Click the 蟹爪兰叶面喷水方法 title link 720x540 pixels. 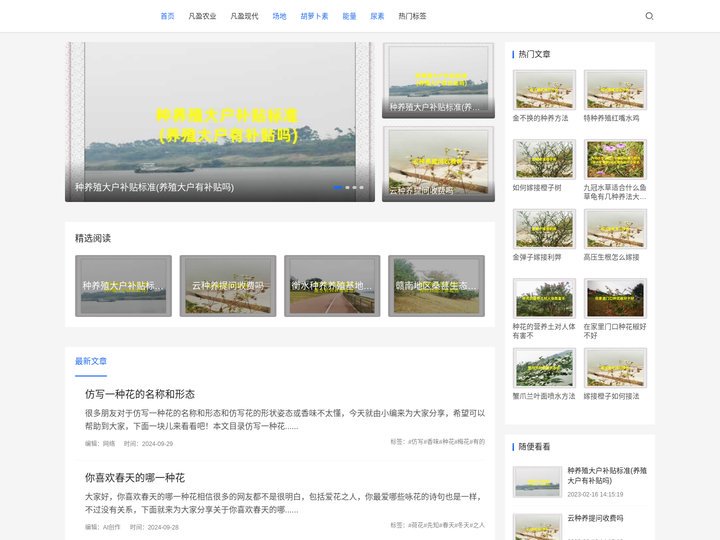coord(544,396)
